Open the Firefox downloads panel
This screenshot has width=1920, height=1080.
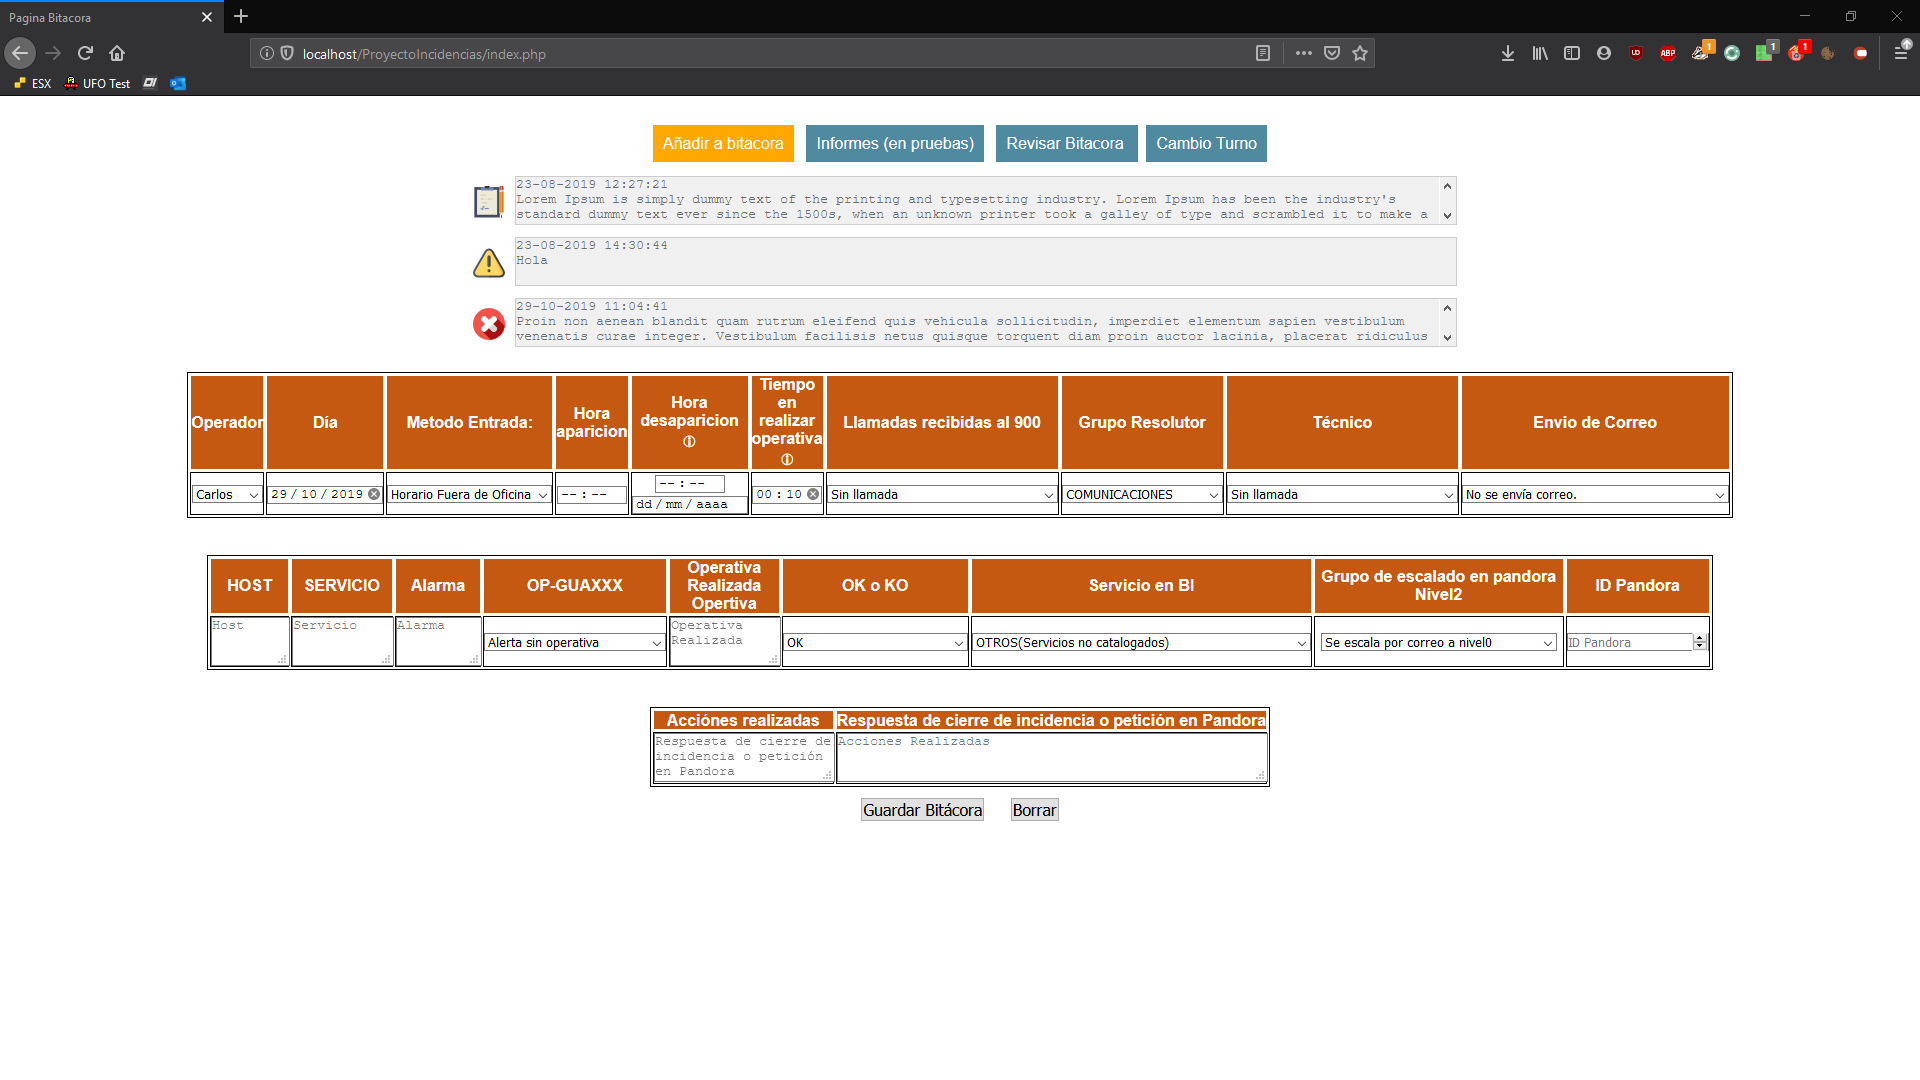coord(1507,54)
